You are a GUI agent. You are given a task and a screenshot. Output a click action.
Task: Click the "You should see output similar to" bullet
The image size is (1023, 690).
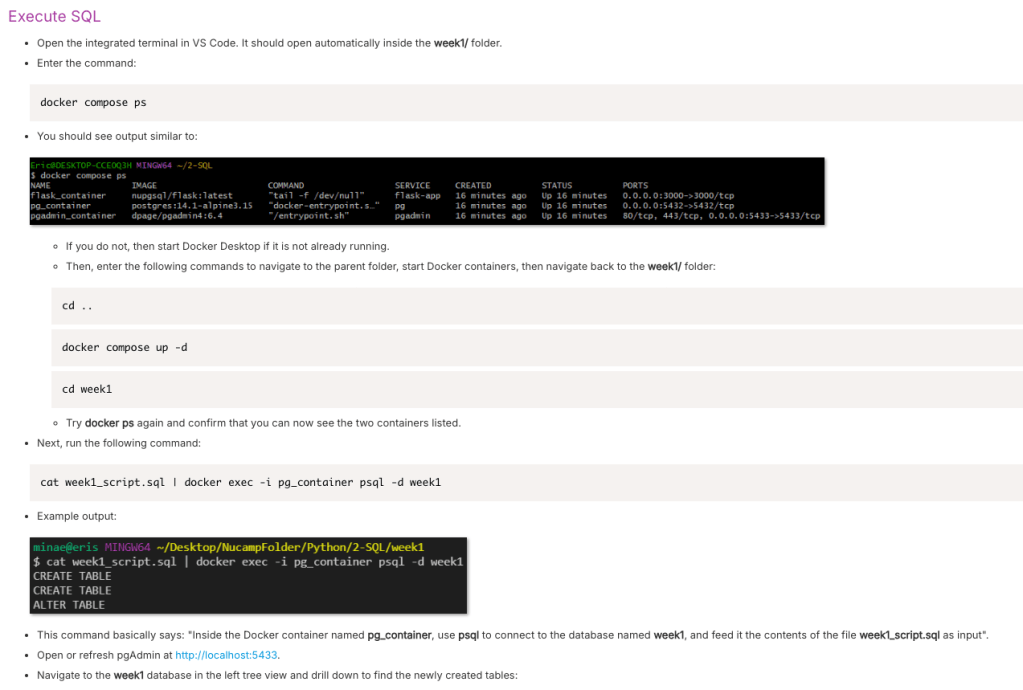124,136
